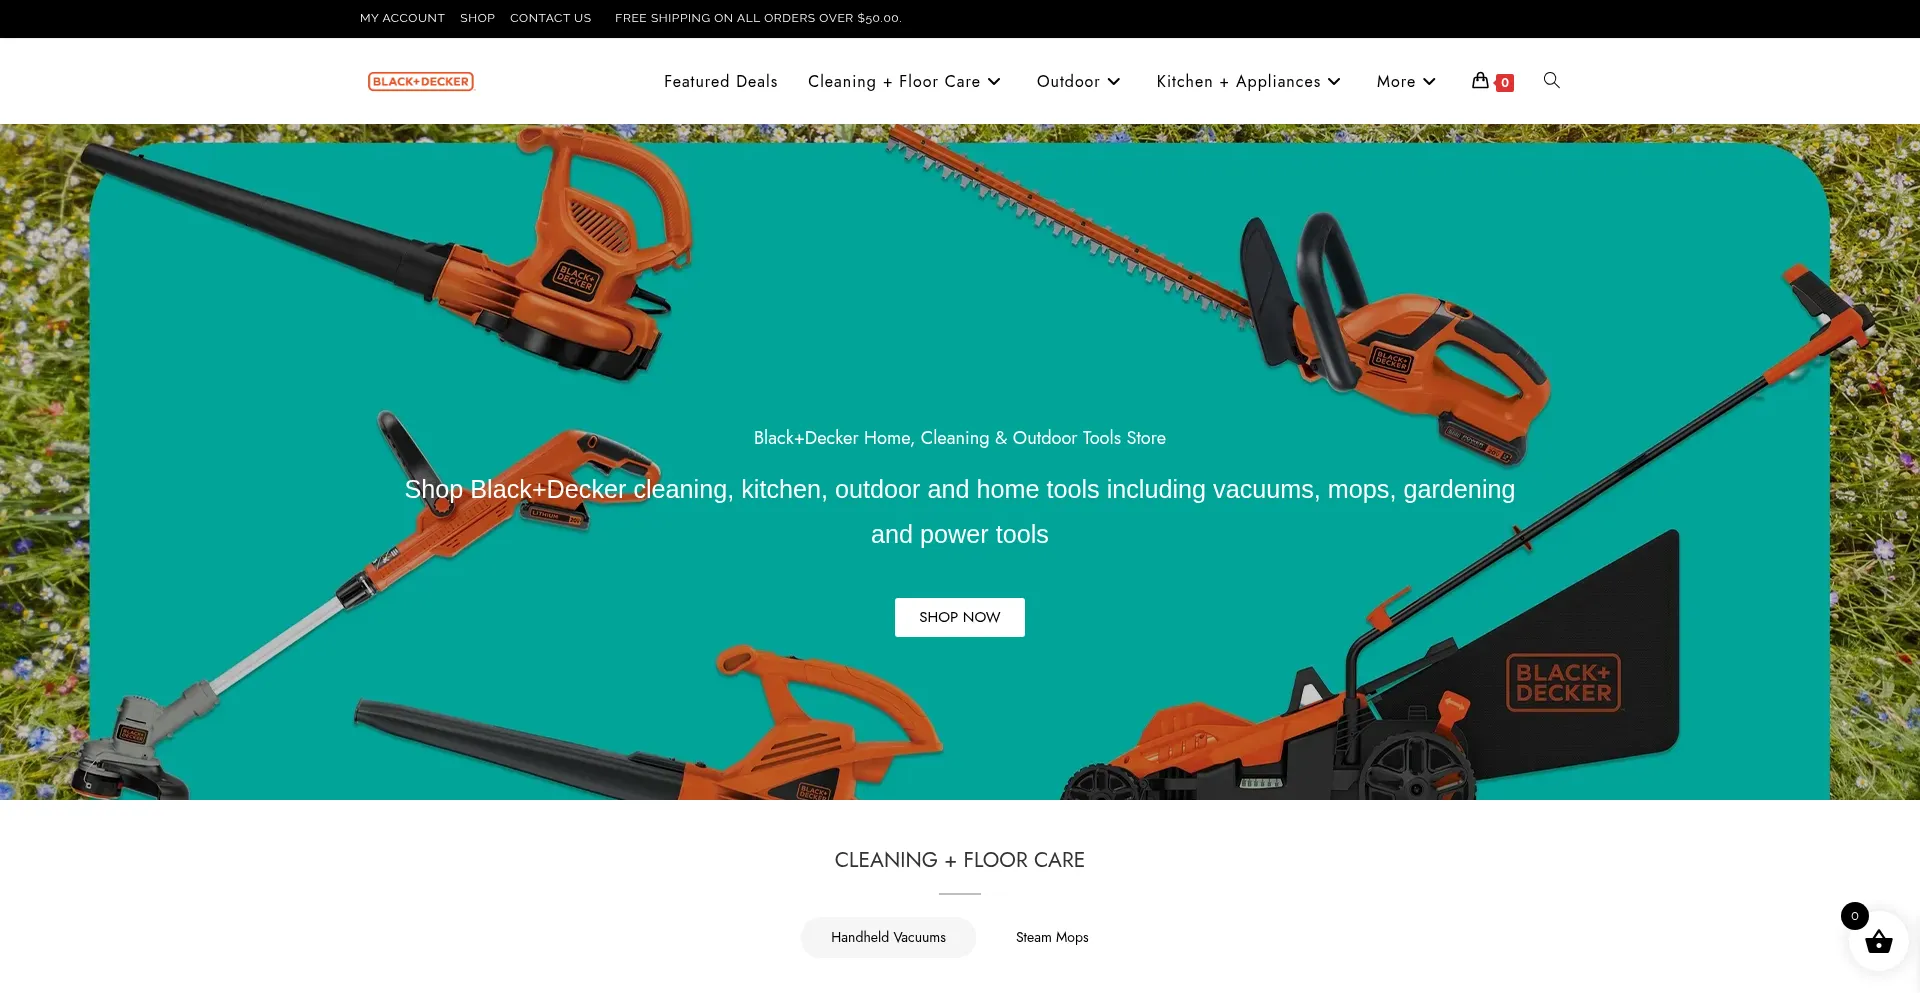The height and width of the screenshot is (993, 1920).
Task: Expand the More menu chevron
Action: (x=1429, y=82)
